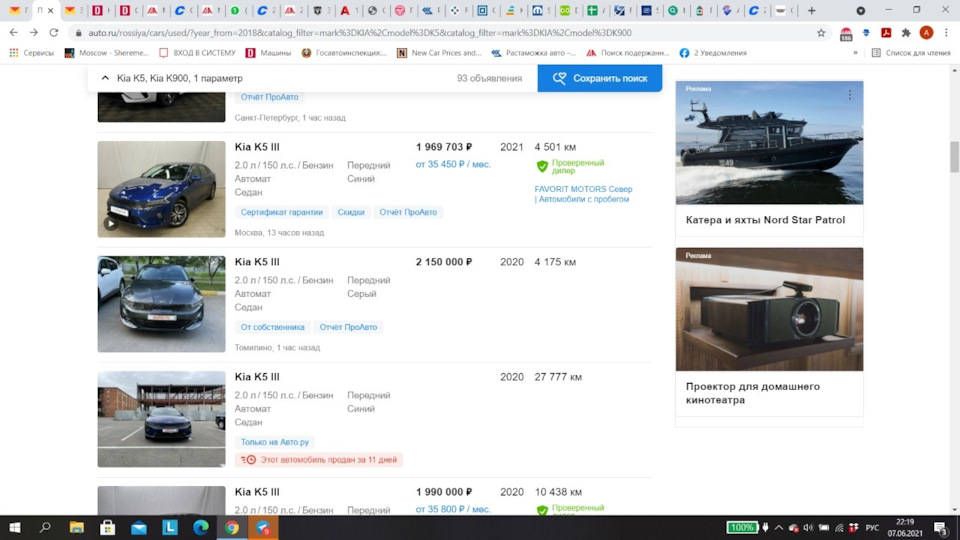960x540 pixels.
Task: Open Windows Start menu
Action: [x=14, y=527]
